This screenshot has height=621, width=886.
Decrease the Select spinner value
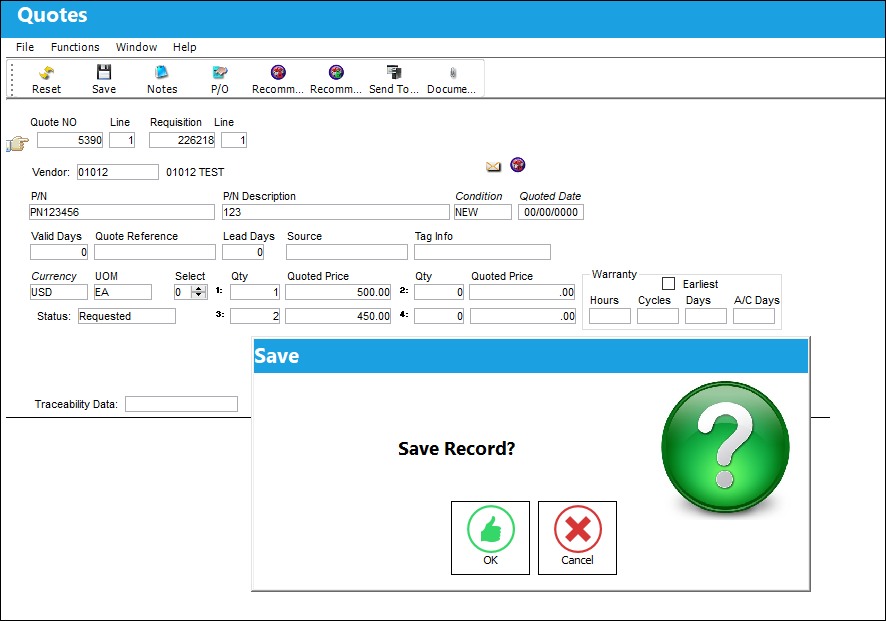click(199, 296)
